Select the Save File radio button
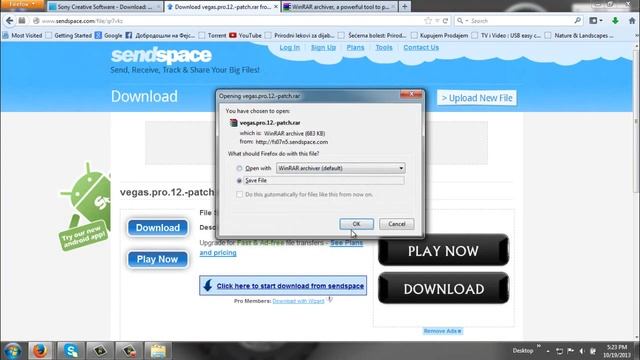 point(239,180)
